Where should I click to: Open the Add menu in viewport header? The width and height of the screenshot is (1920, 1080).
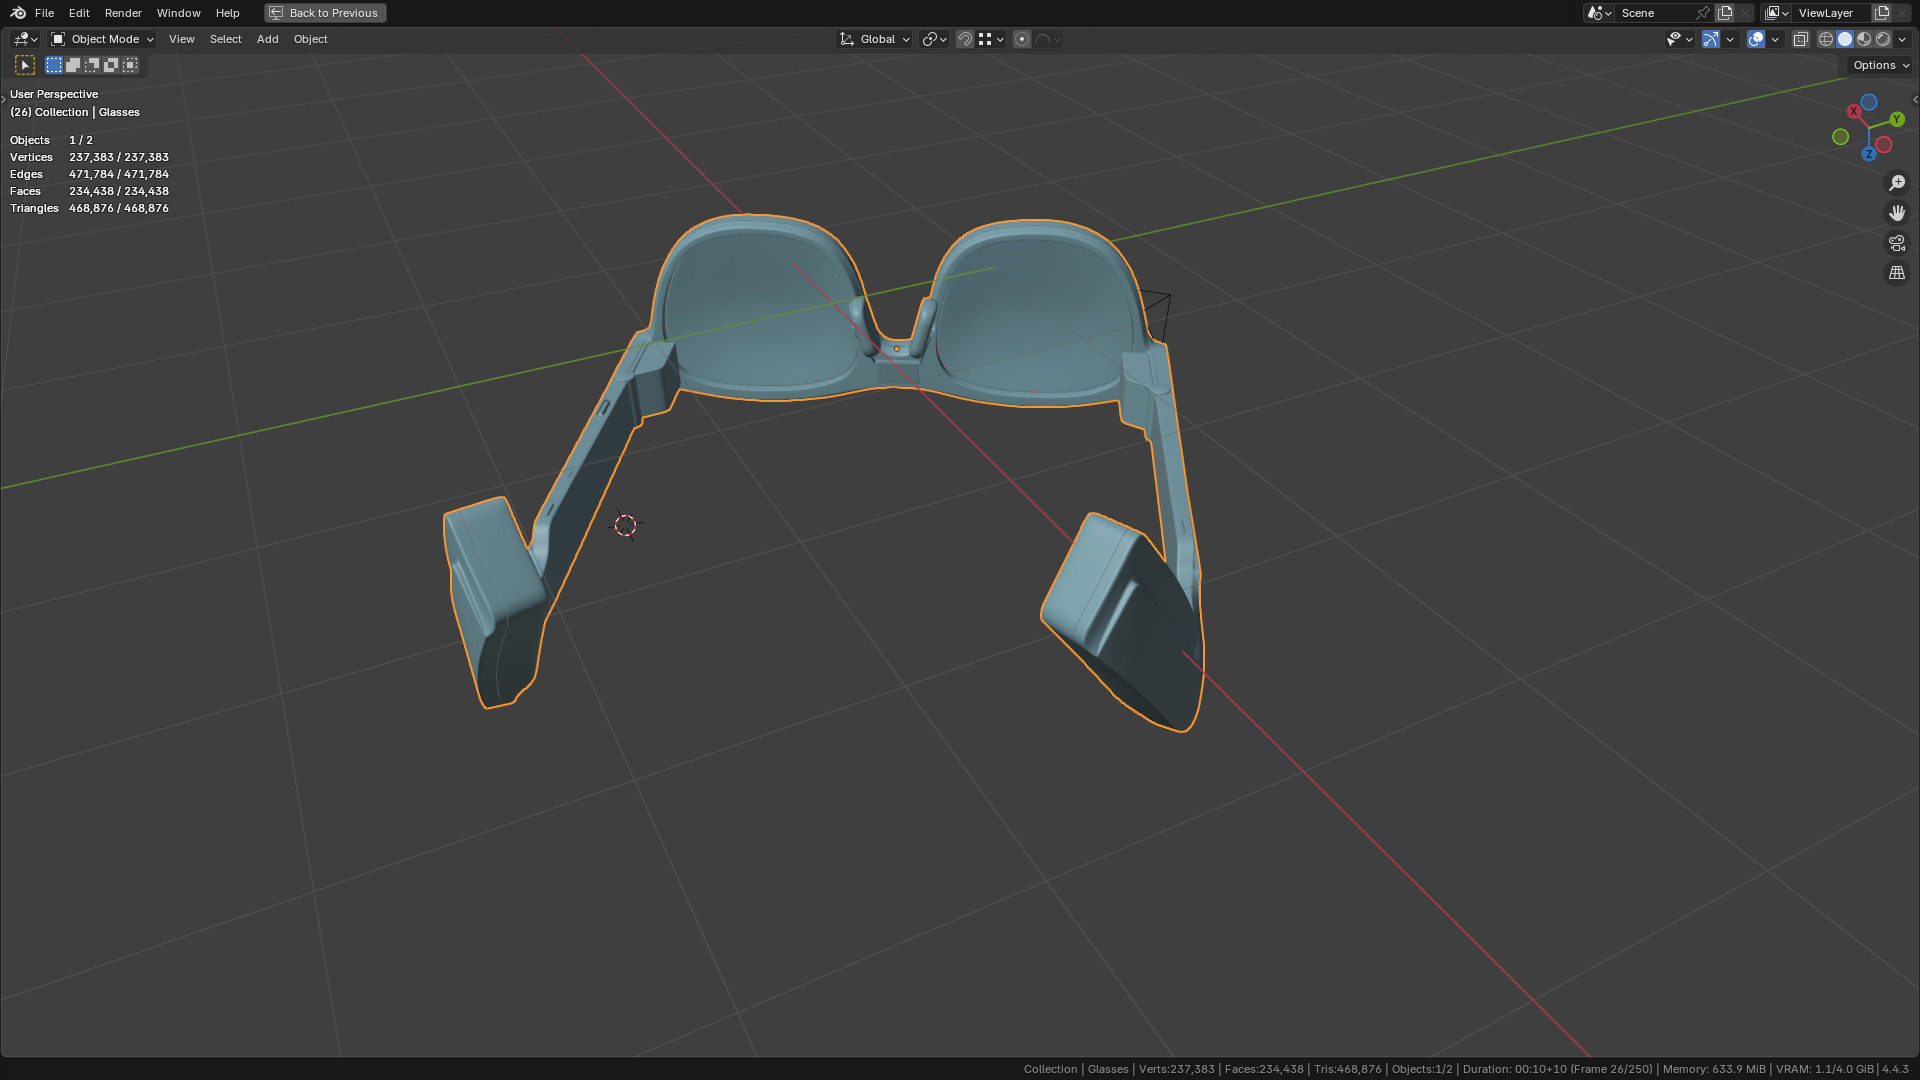pos(267,39)
